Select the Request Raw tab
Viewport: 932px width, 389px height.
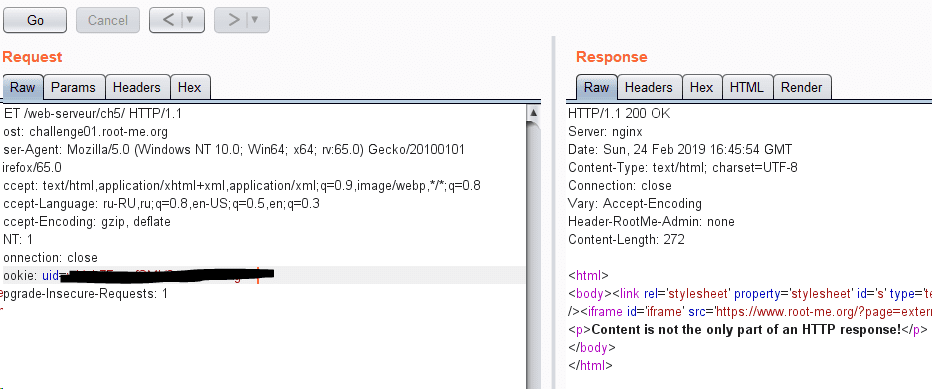tap(23, 87)
